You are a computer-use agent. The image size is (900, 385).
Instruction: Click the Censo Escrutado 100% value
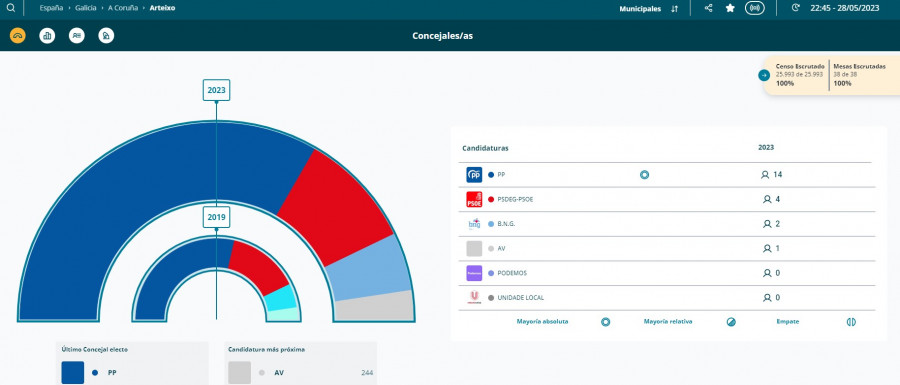785,83
